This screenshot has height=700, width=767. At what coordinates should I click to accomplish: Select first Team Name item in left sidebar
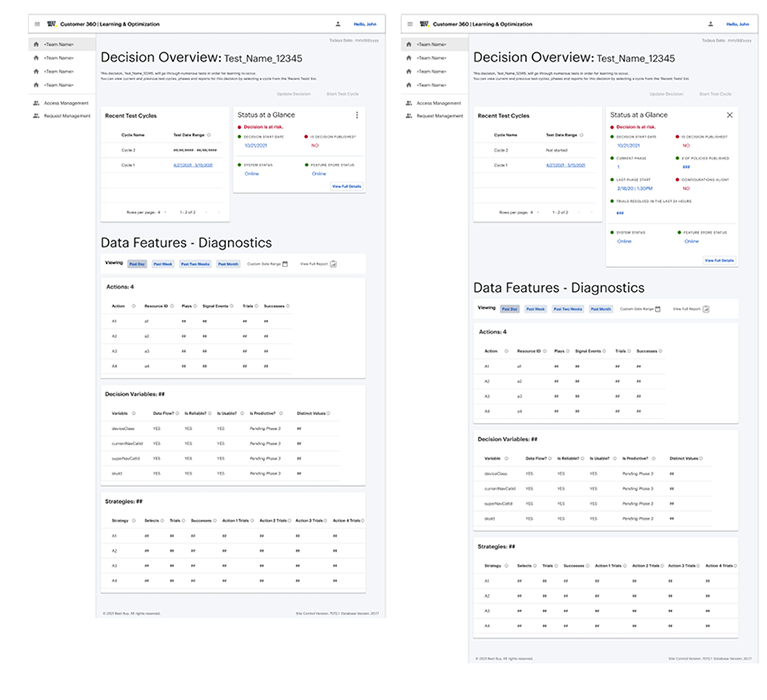point(58,44)
